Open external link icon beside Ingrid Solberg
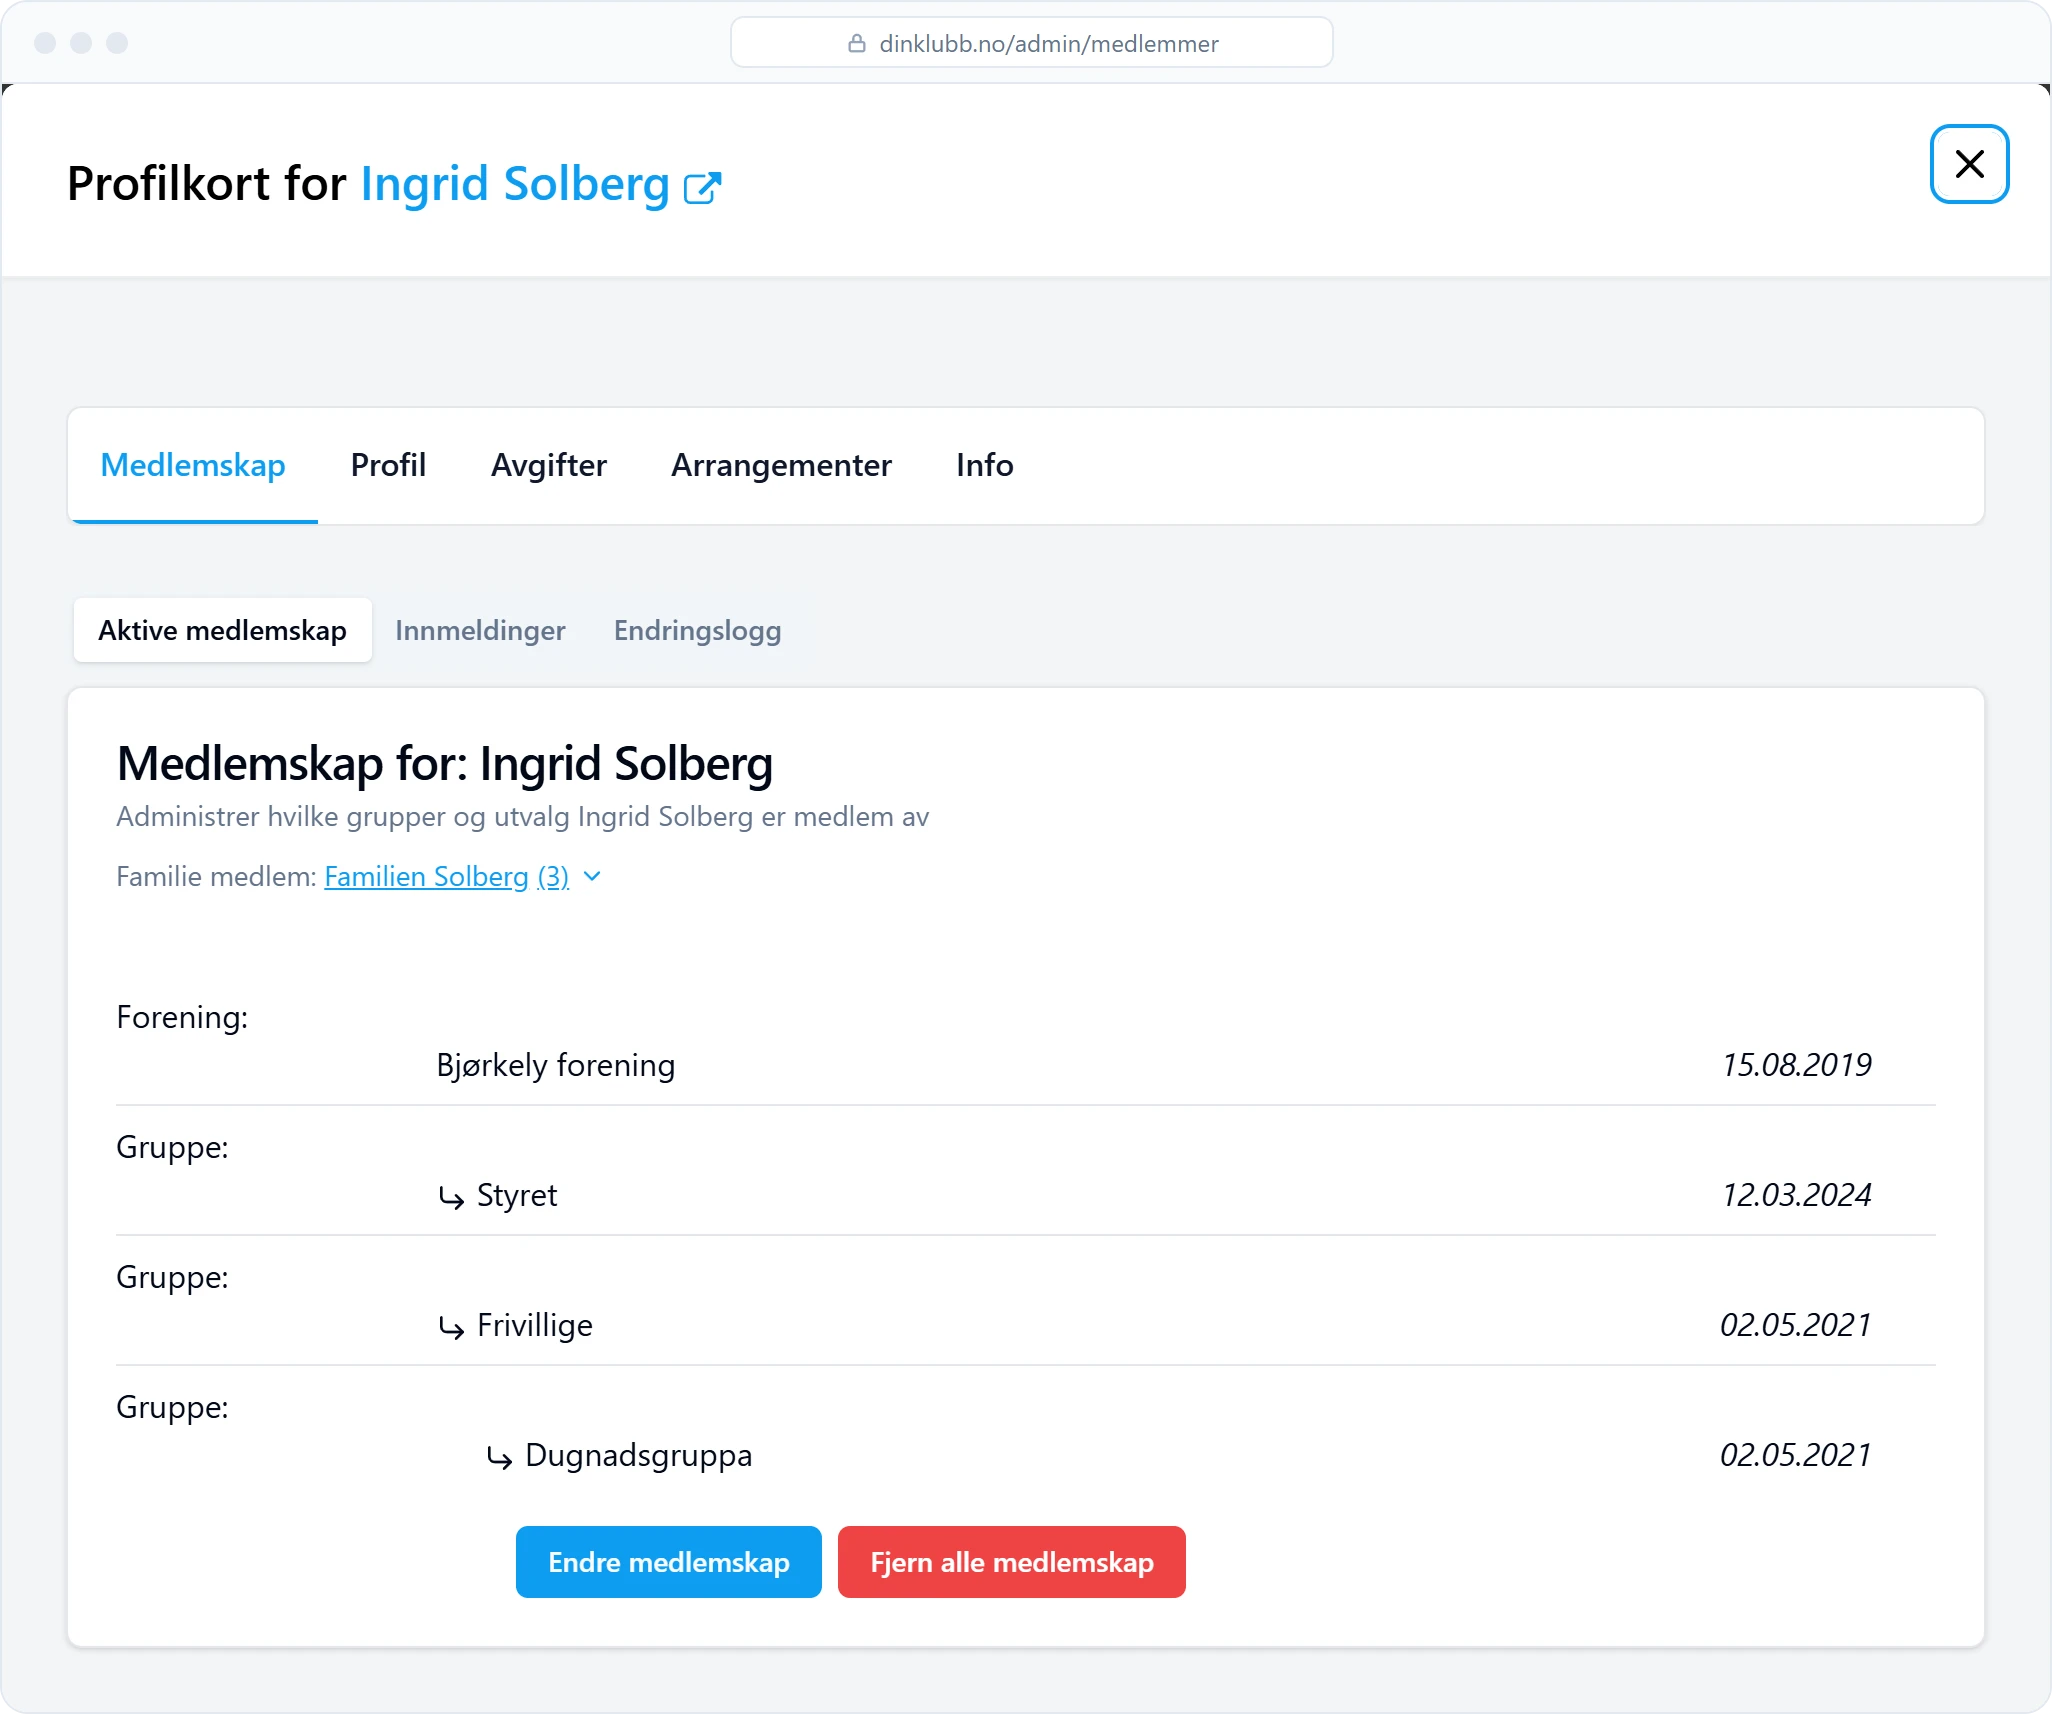2052x1714 pixels. click(702, 187)
